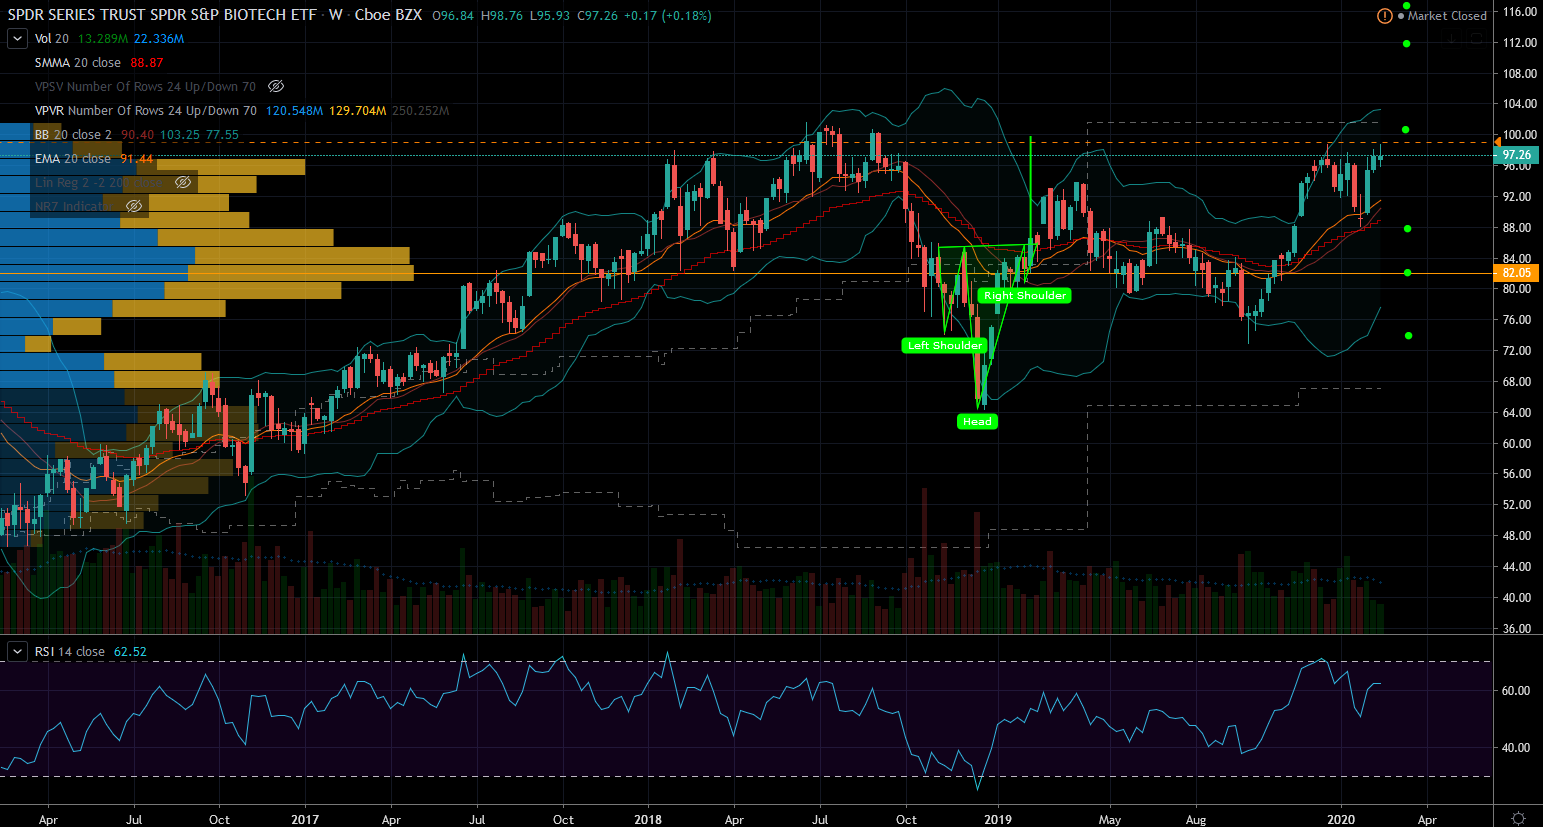This screenshot has width=1543, height=827.
Task: Click the close price C97.26 readout
Action: coord(598,16)
